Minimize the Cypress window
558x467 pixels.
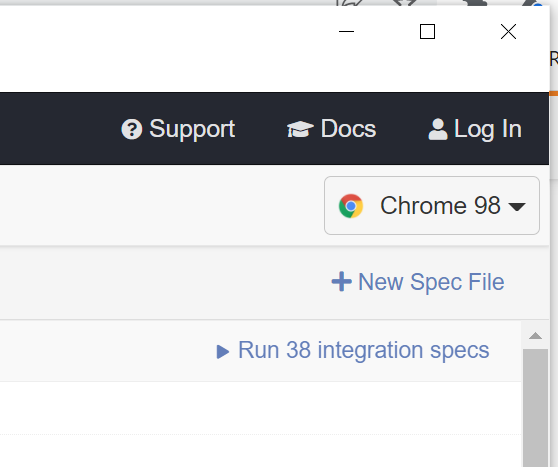coord(346,32)
